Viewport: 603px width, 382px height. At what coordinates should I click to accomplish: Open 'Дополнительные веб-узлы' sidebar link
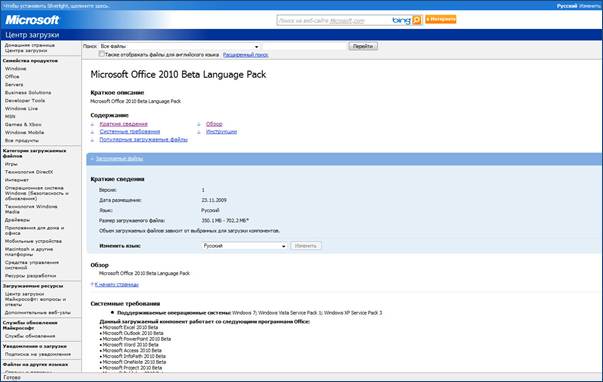click(38, 313)
